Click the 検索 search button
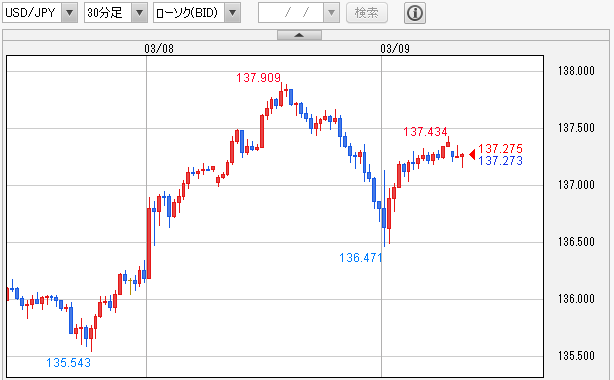Image resolution: width=614 pixels, height=380 pixels. click(367, 13)
